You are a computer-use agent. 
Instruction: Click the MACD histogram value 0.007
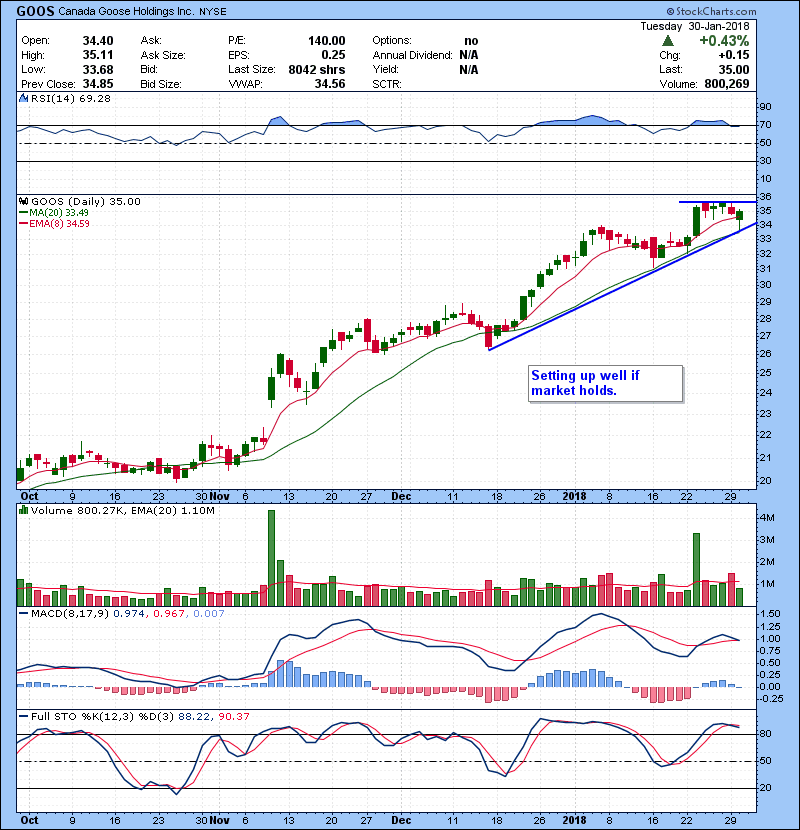pyautogui.click(x=209, y=614)
